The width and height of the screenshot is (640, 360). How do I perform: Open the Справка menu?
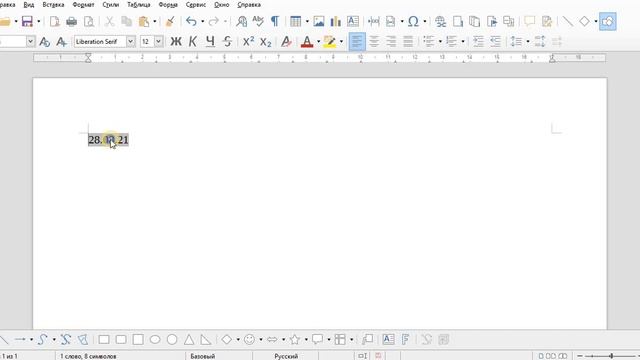(249, 5)
